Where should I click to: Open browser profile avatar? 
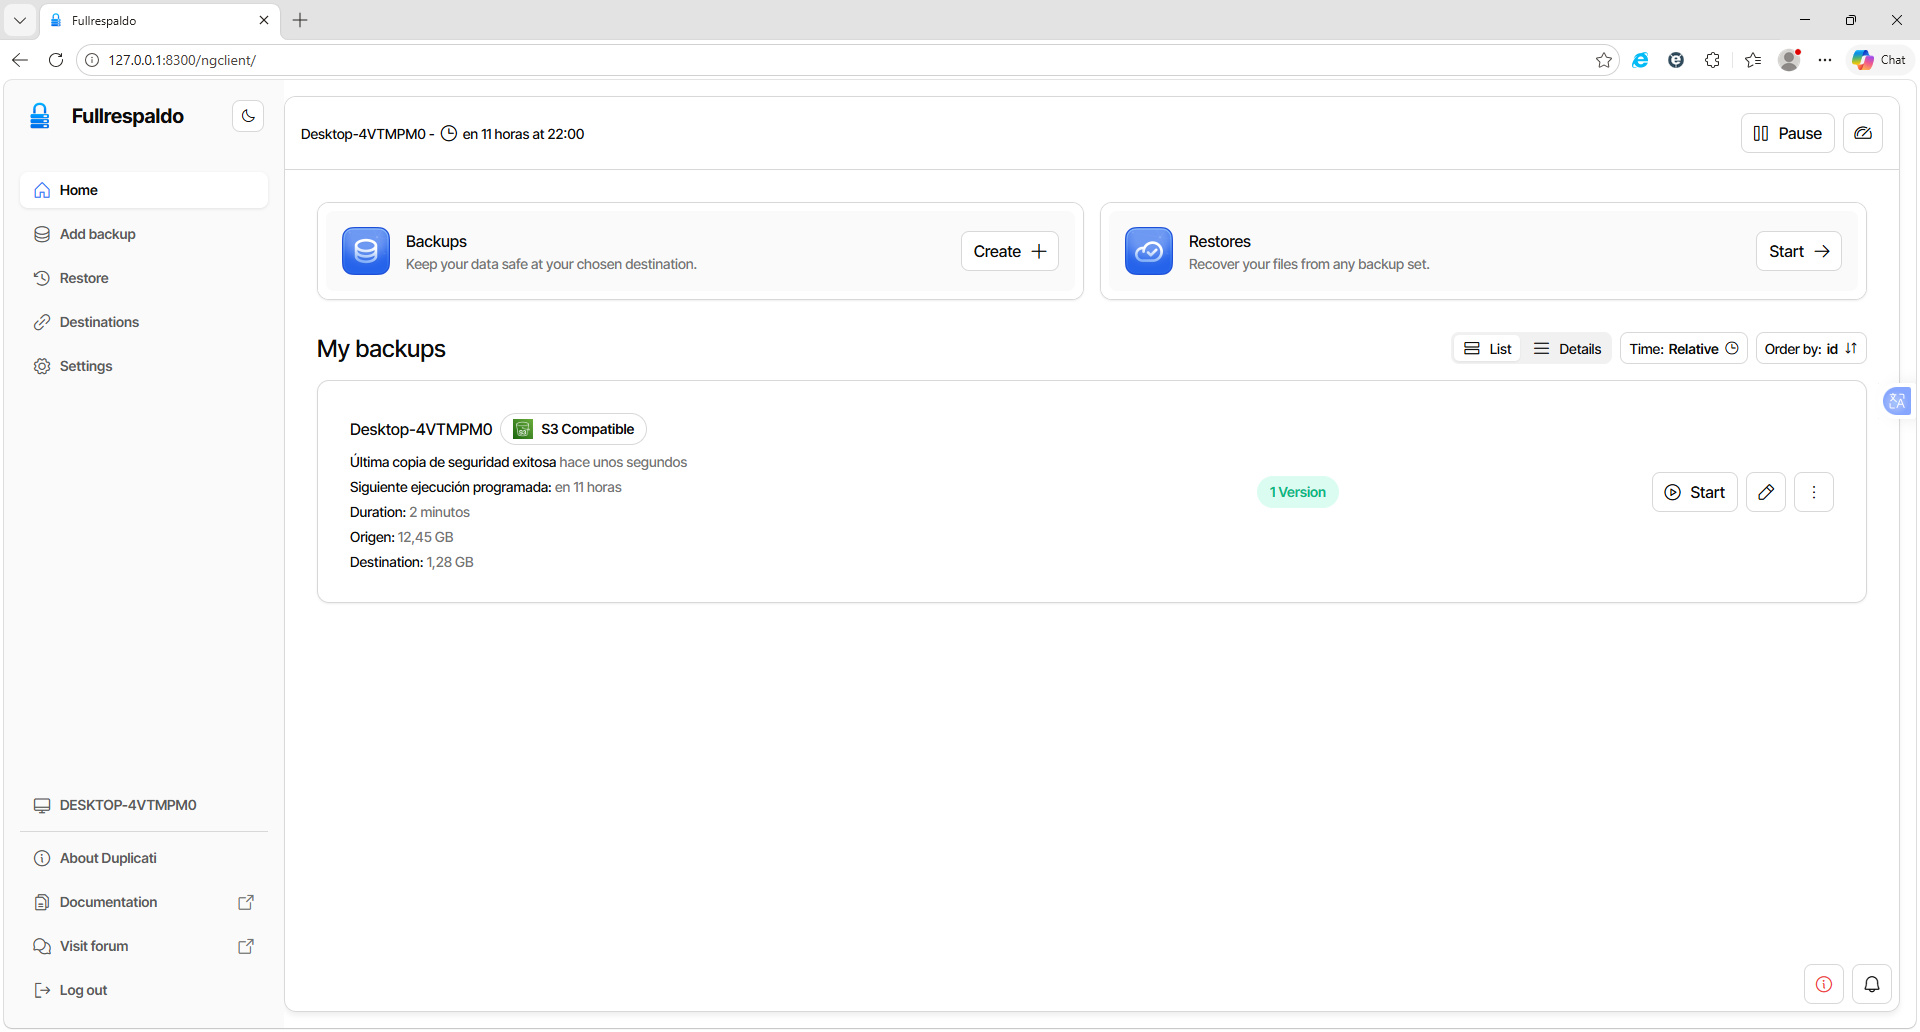[x=1790, y=60]
